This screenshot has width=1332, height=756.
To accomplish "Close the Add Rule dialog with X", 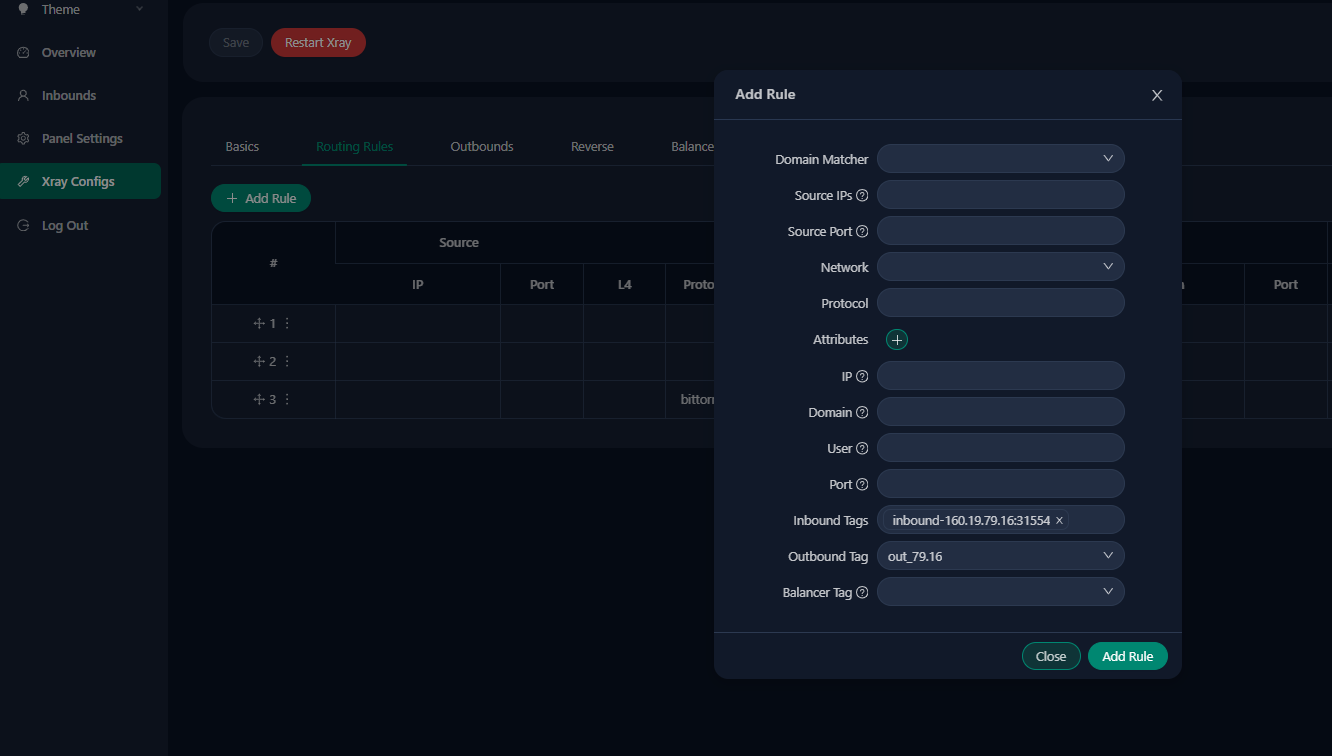I will [x=1157, y=95].
